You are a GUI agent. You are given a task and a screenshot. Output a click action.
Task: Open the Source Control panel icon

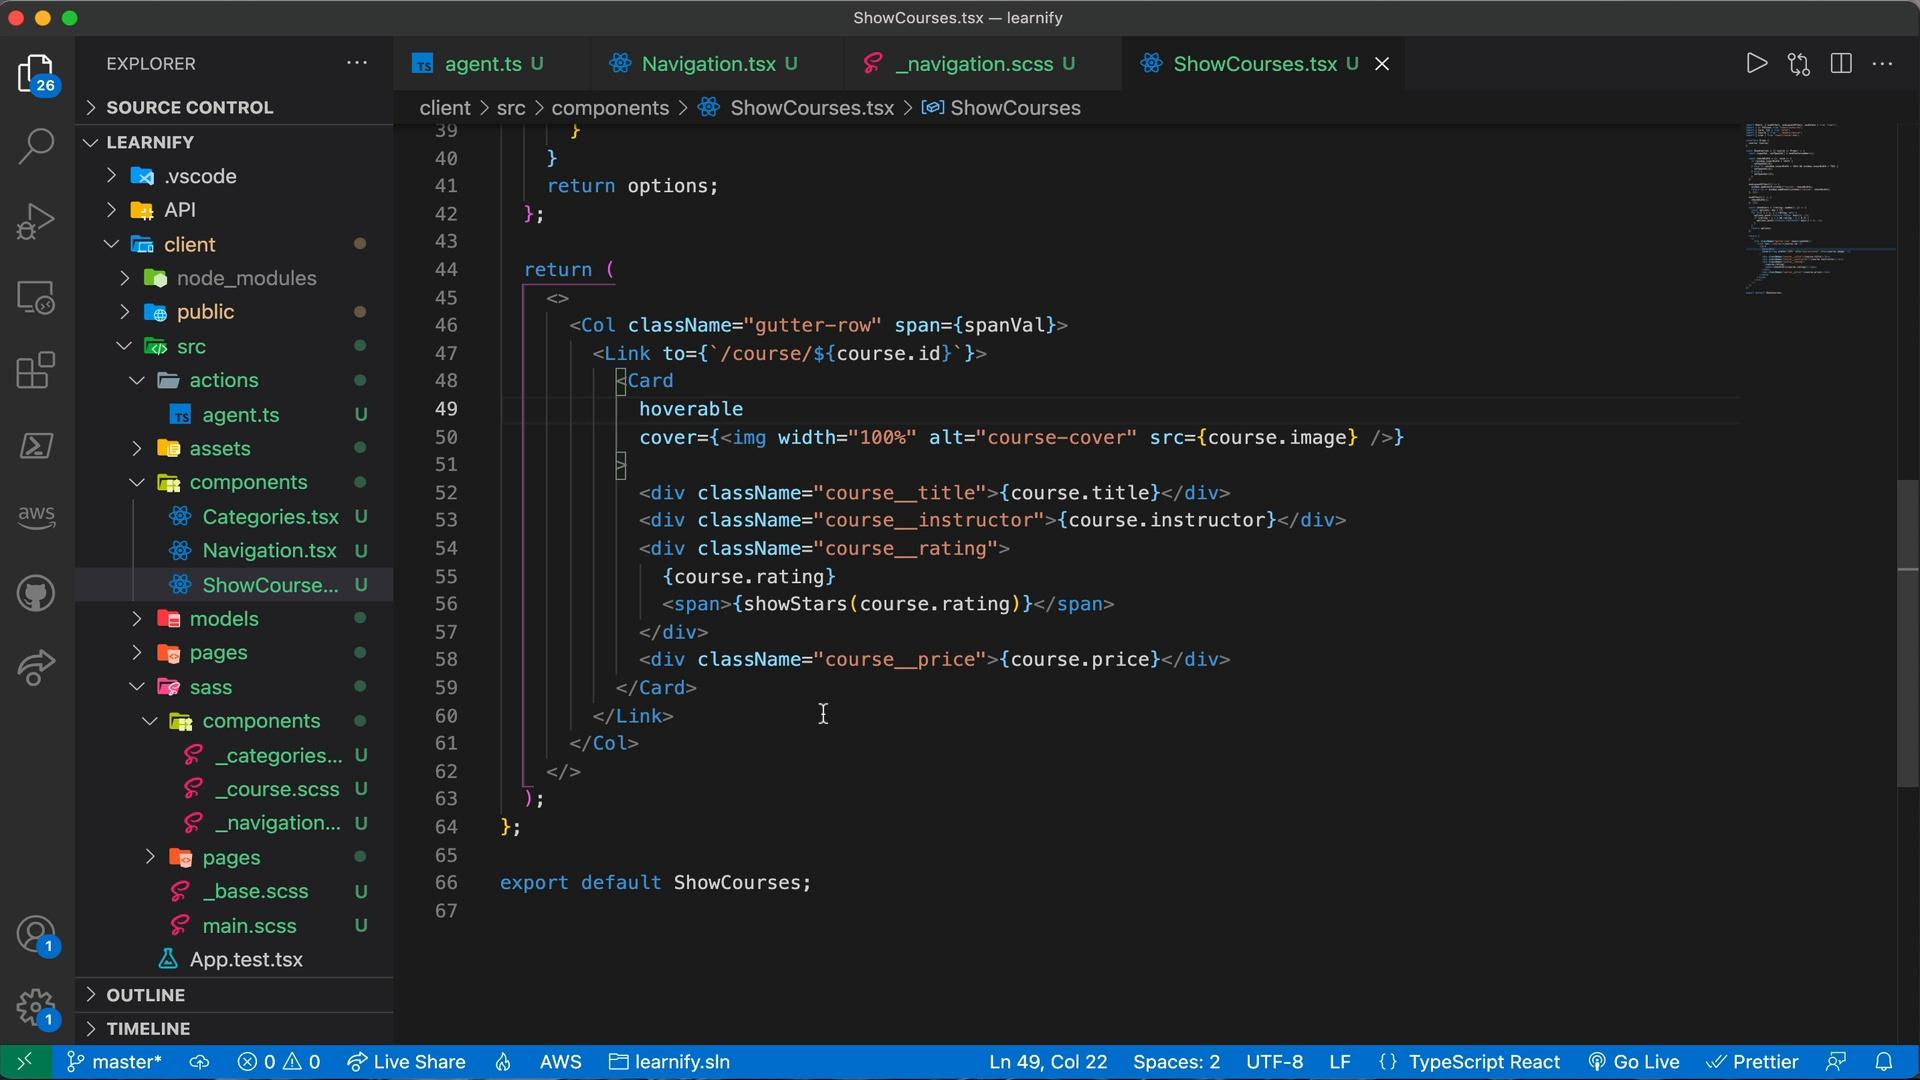(x=36, y=84)
